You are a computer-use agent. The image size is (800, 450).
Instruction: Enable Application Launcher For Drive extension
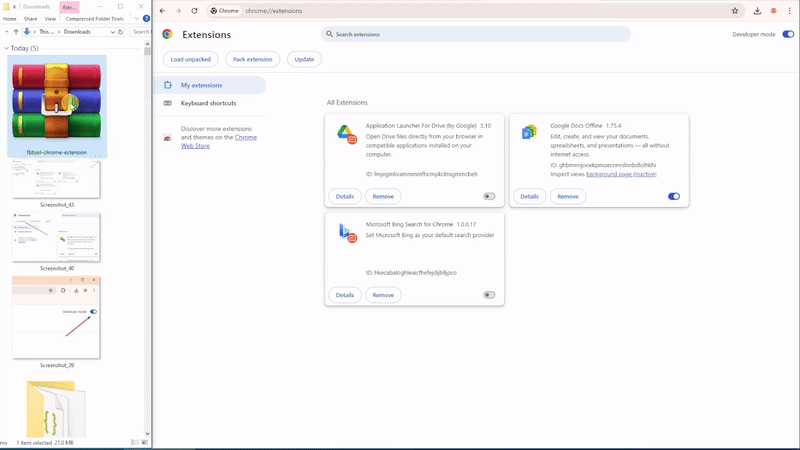pyautogui.click(x=489, y=196)
